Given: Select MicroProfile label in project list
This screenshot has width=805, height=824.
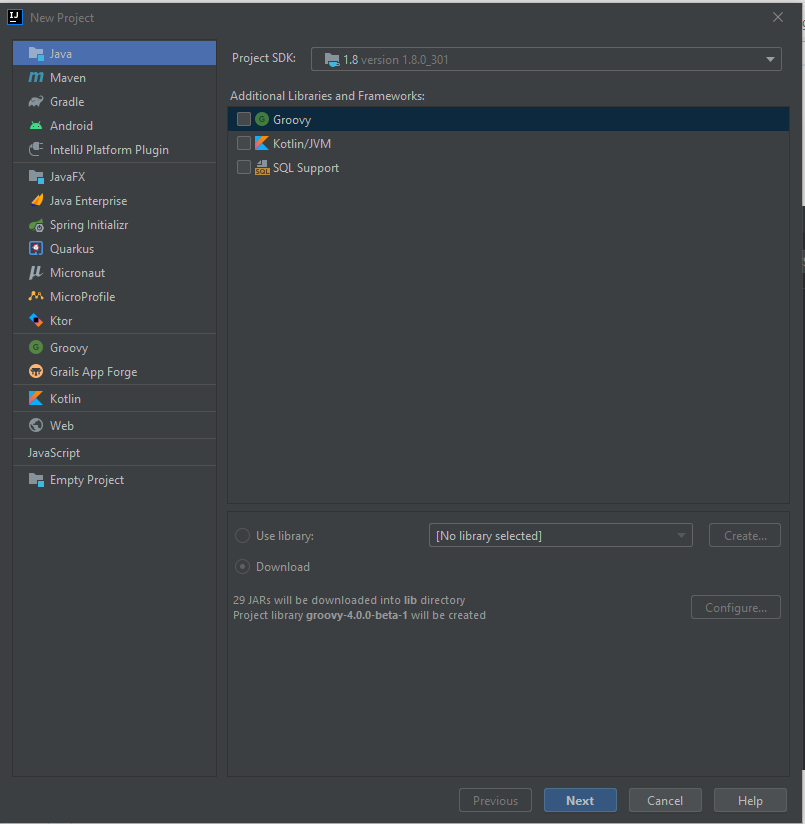Looking at the screenshot, I should point(82,297).
